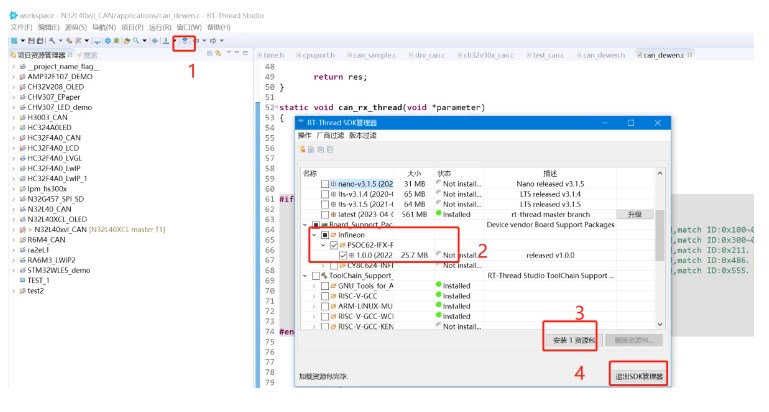Uncheck the 1.0.0 (2022) version checkbox
Viewport: 769px width, 412px height.
click(343, 255)
